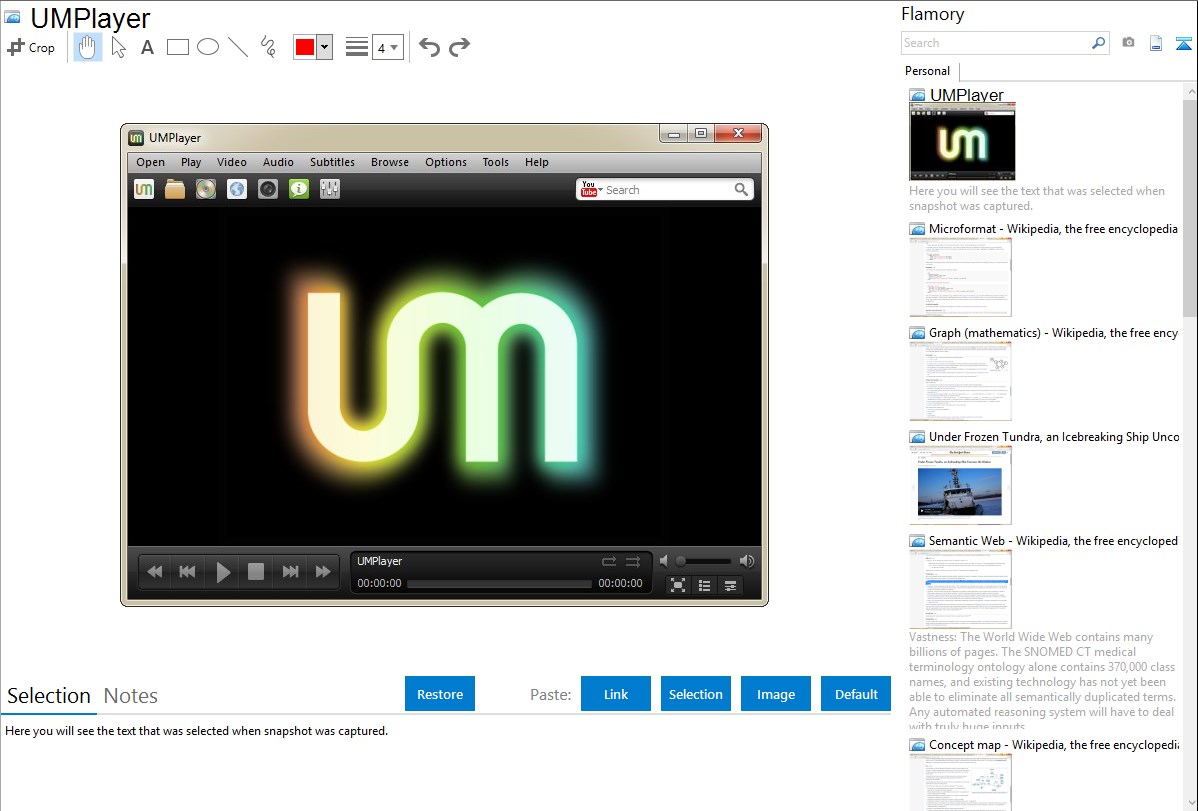Click the UM logo toolbar icon
The width and height of the screenshot is (1198, 811).
pyautogui.click(x=144, y=189)
